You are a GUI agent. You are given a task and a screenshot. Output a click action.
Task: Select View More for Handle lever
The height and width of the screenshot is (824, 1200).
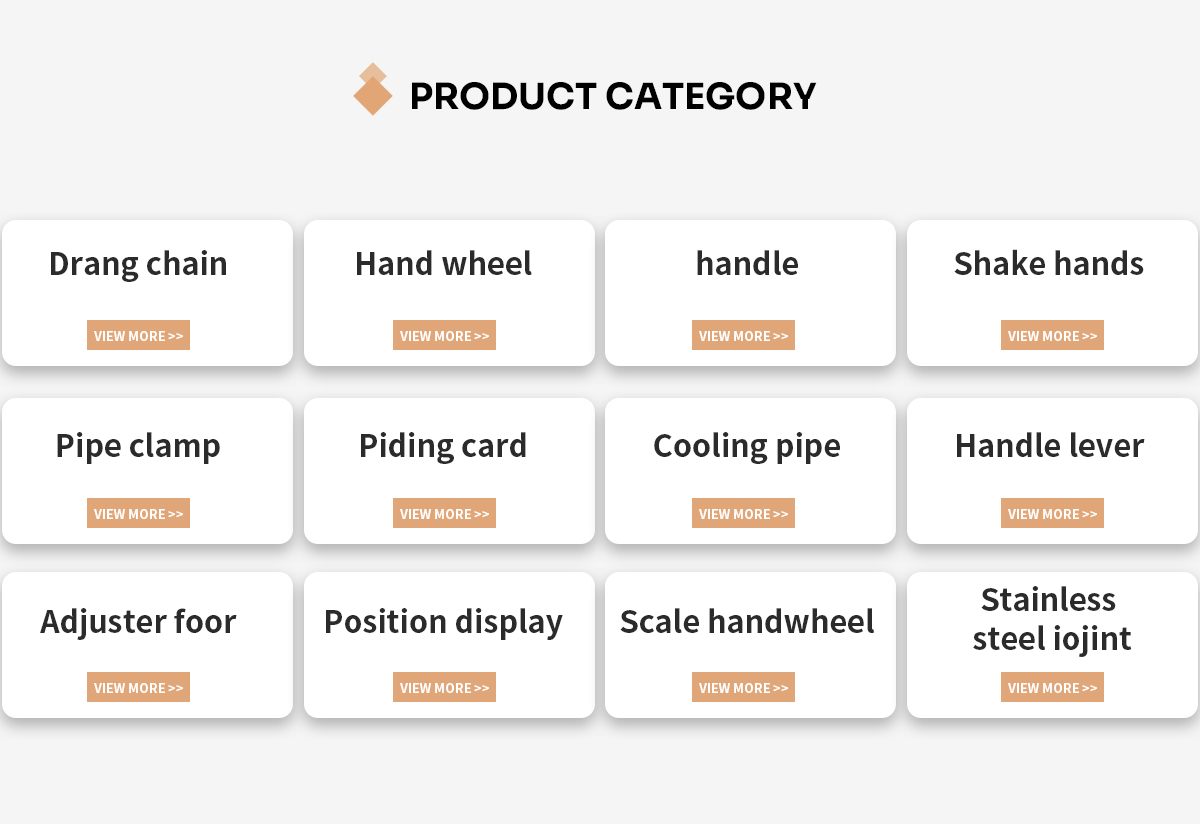tap(1052, 513)
